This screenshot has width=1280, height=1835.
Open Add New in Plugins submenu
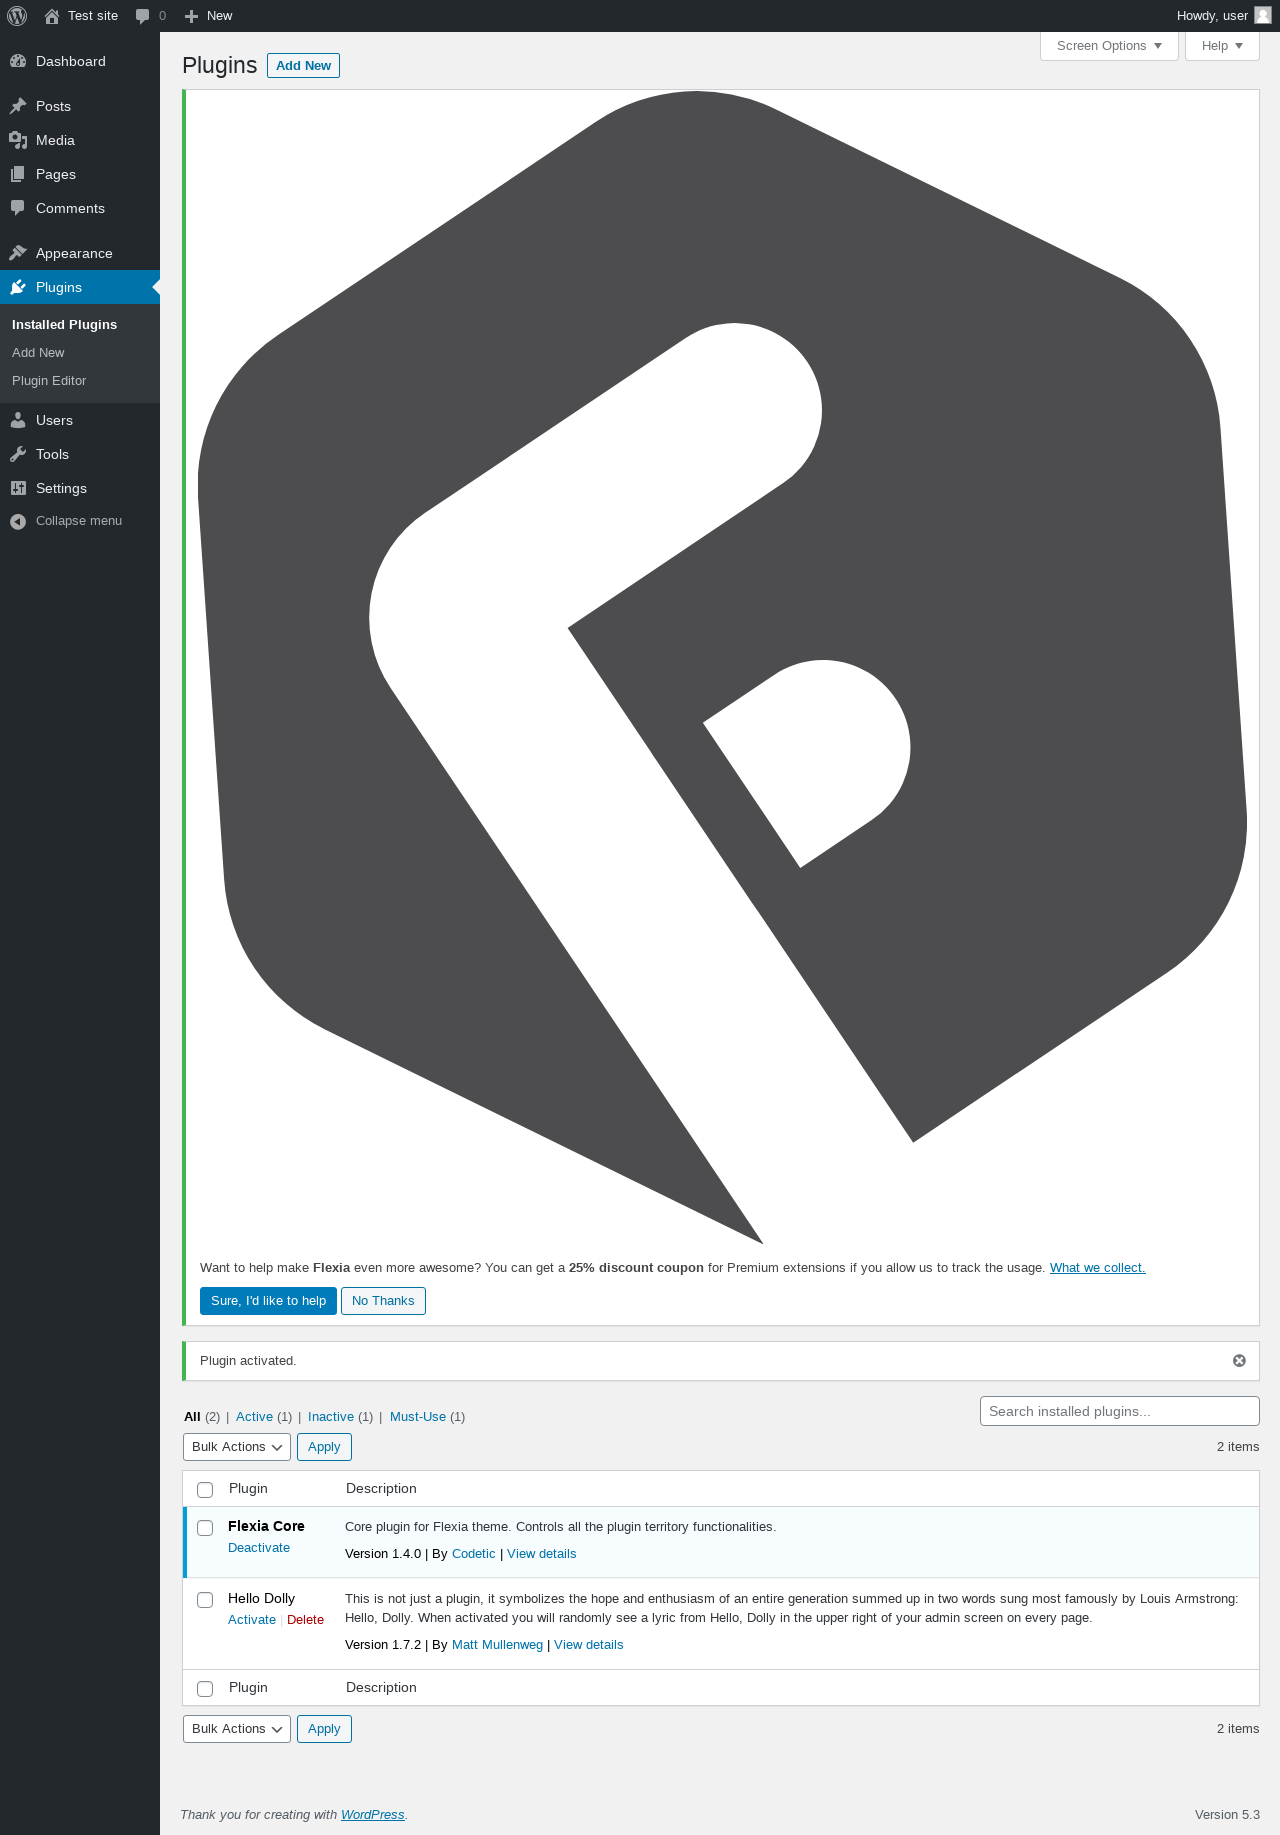(x=38, y=353)
